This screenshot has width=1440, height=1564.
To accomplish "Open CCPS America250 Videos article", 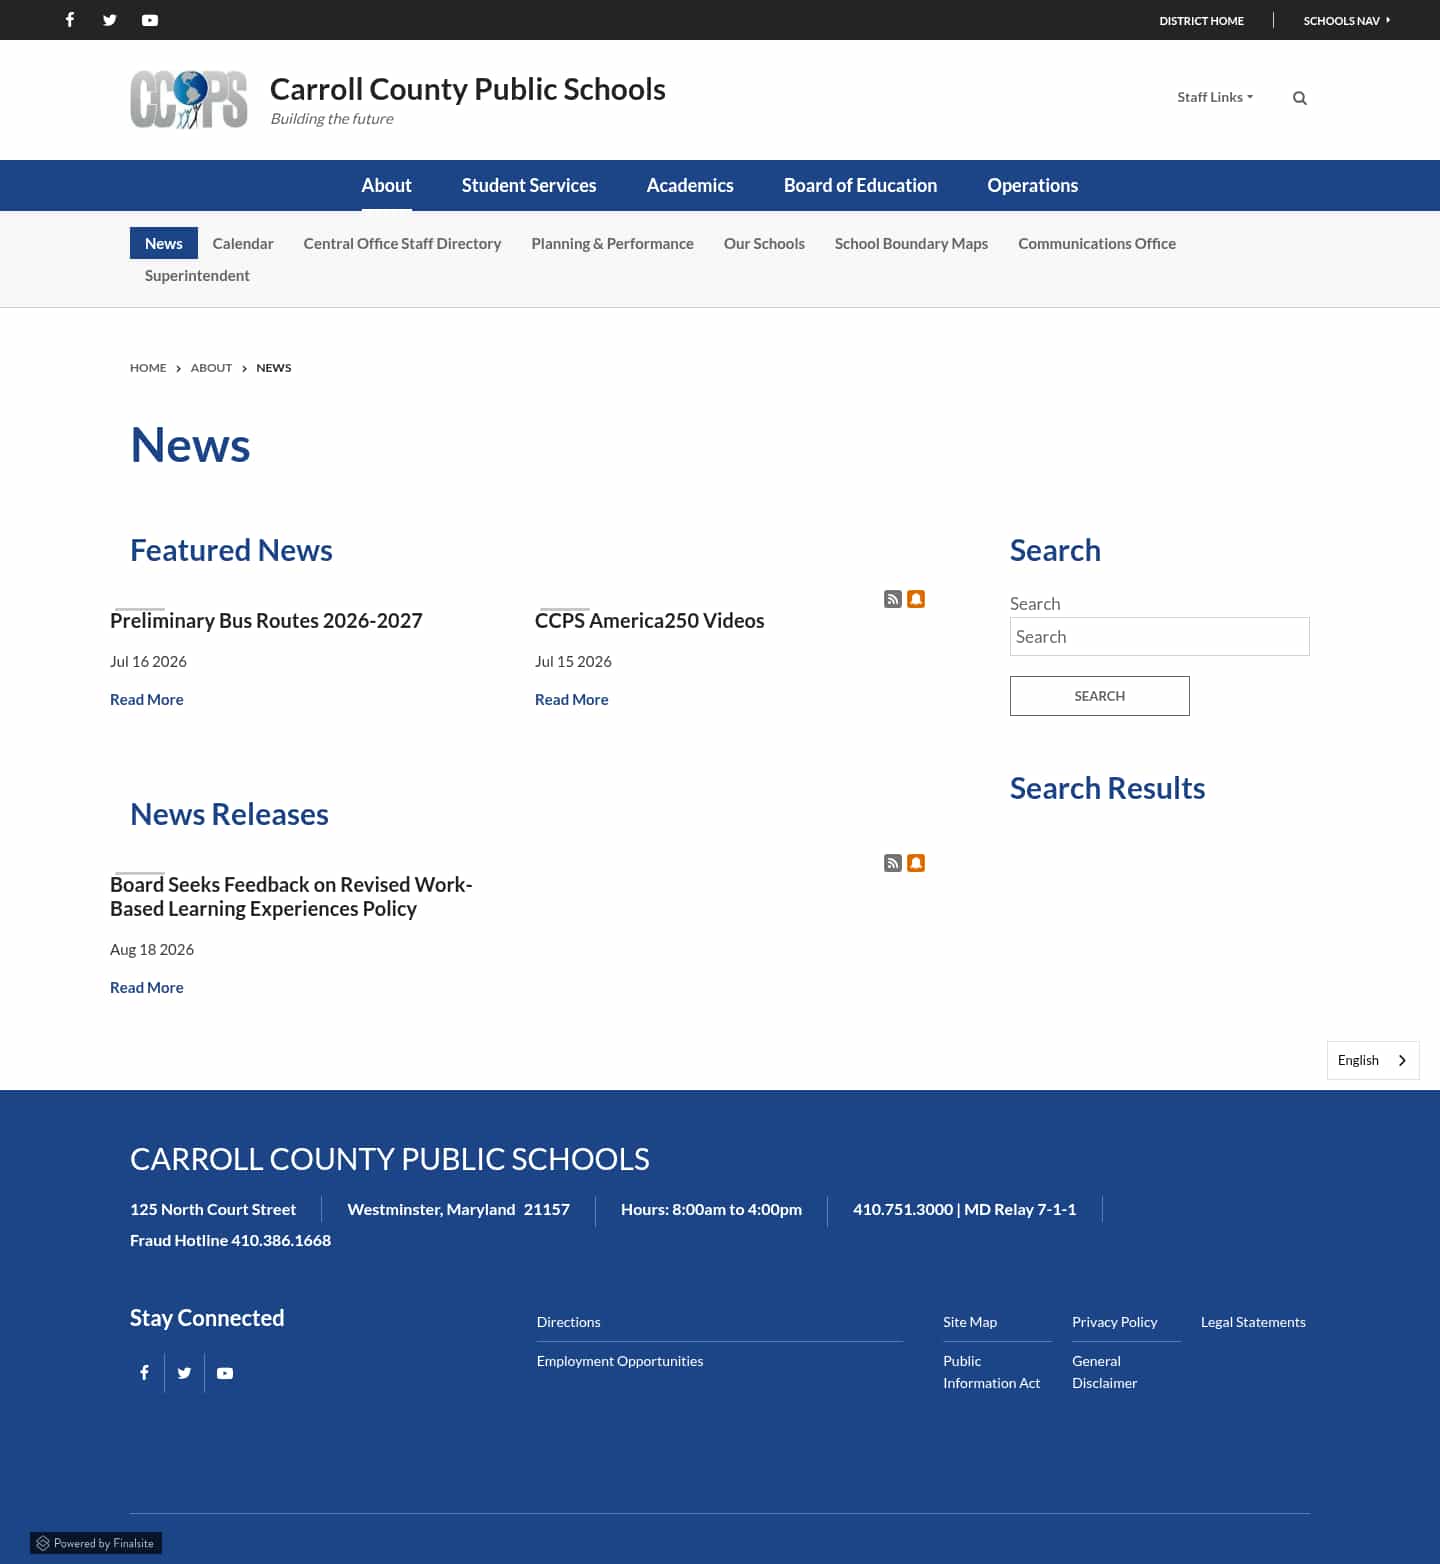I will pyautogui.click(x=649, y=620).
